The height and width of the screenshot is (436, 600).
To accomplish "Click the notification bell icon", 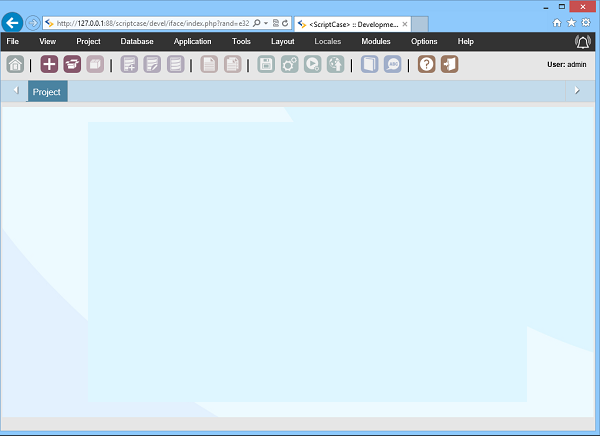I will [583, 41].
